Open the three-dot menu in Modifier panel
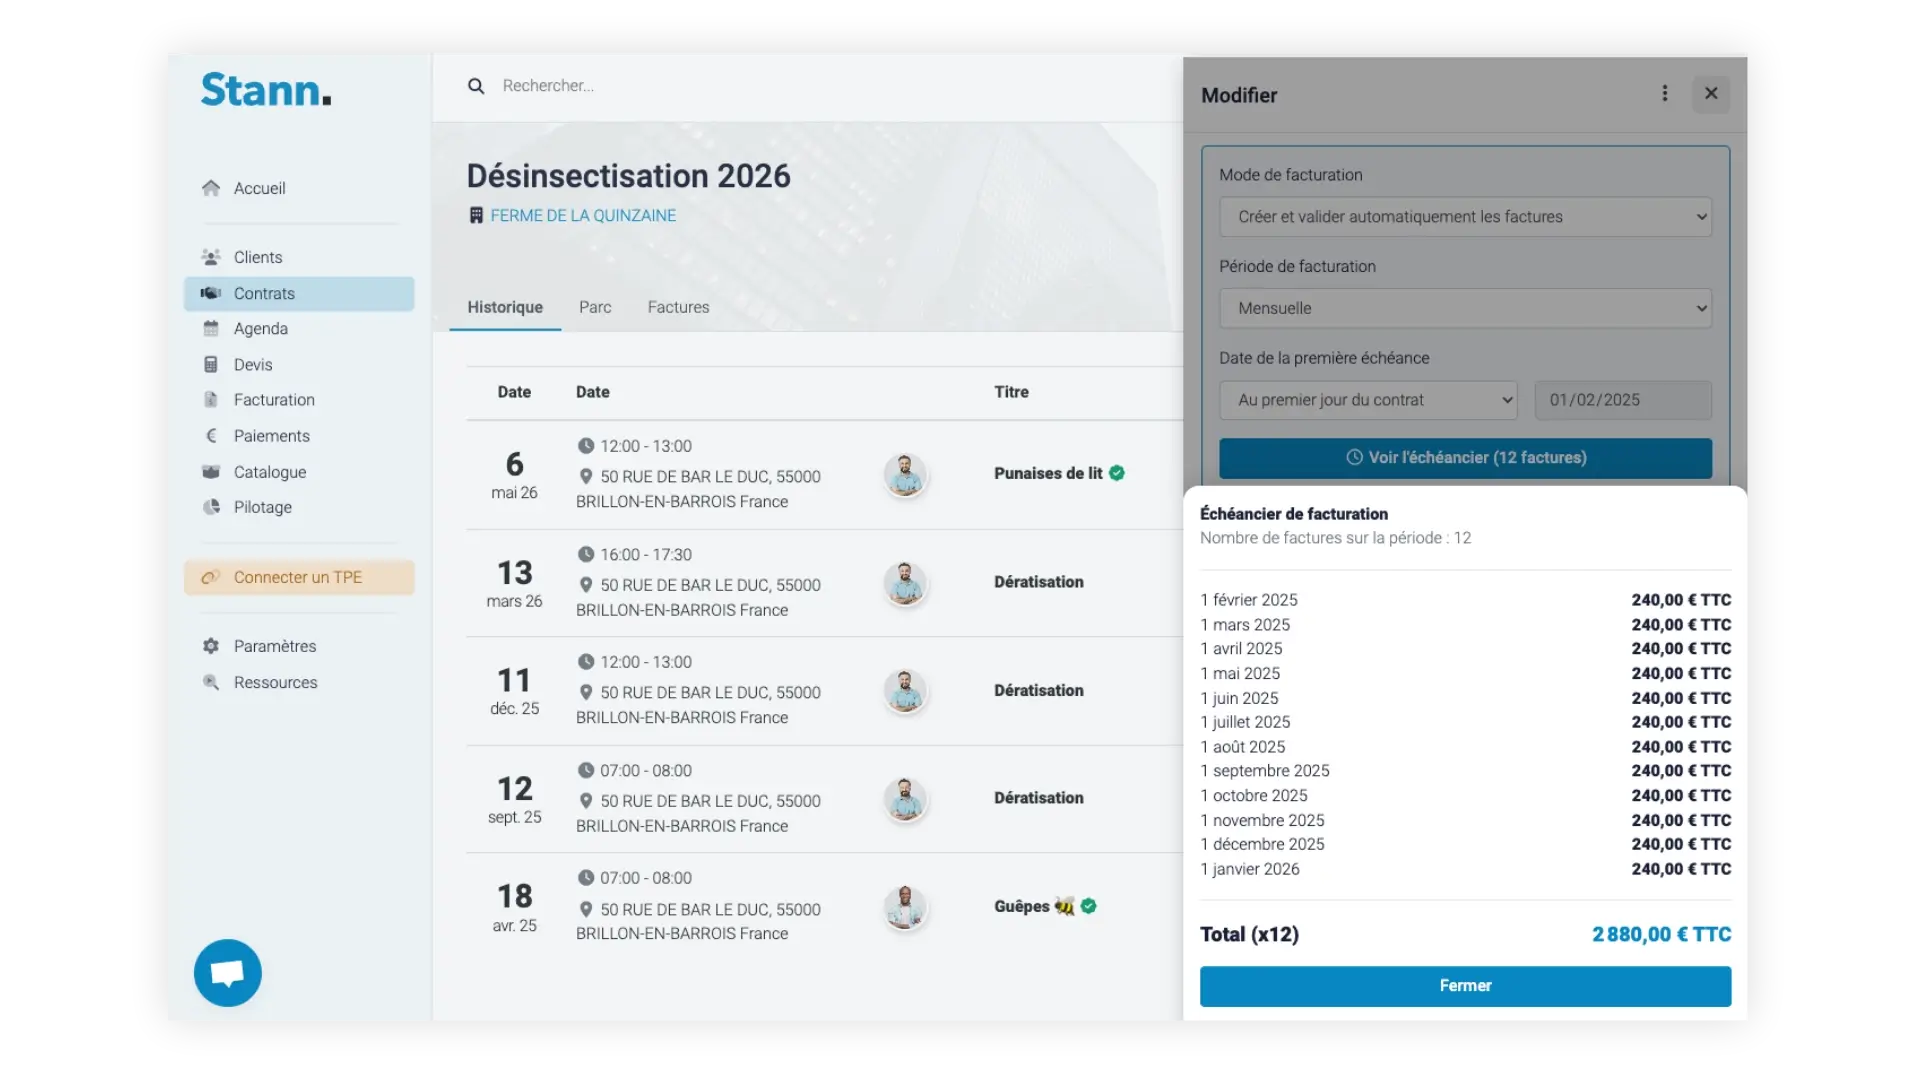This screenshot has width=1920, height=1080. click(x=1664, y=94)
